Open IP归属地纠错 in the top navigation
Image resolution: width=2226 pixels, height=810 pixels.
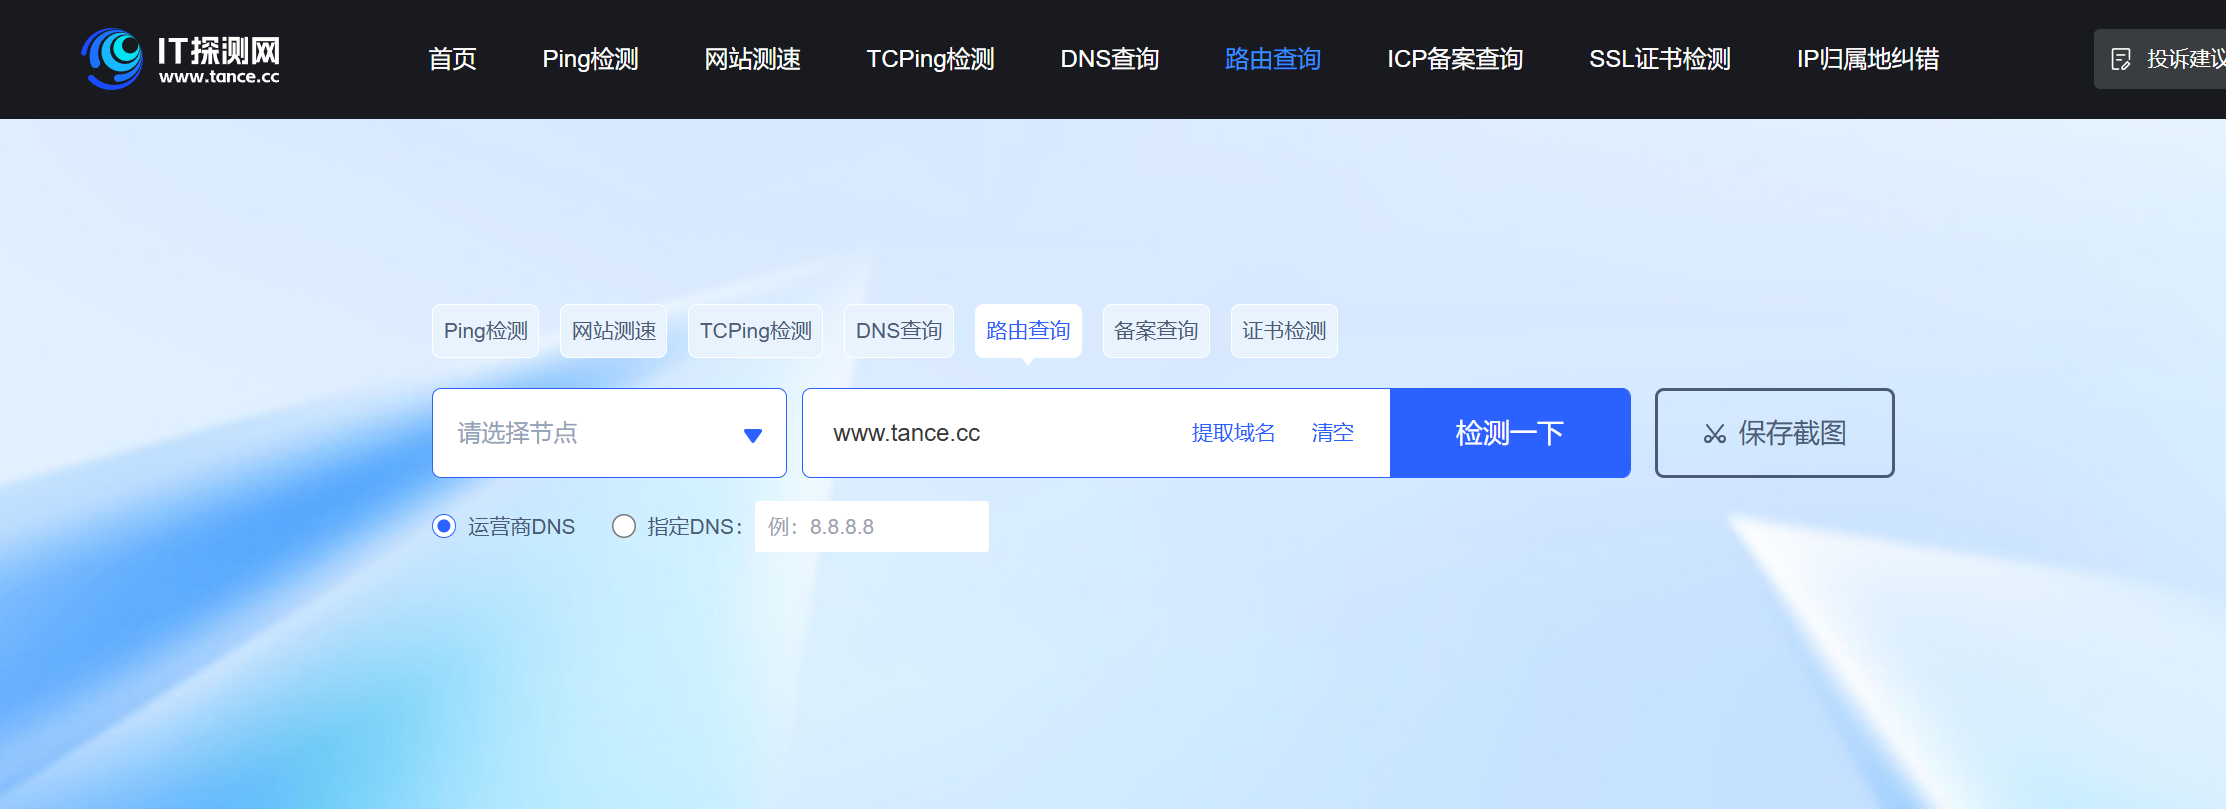[1868, 59]
